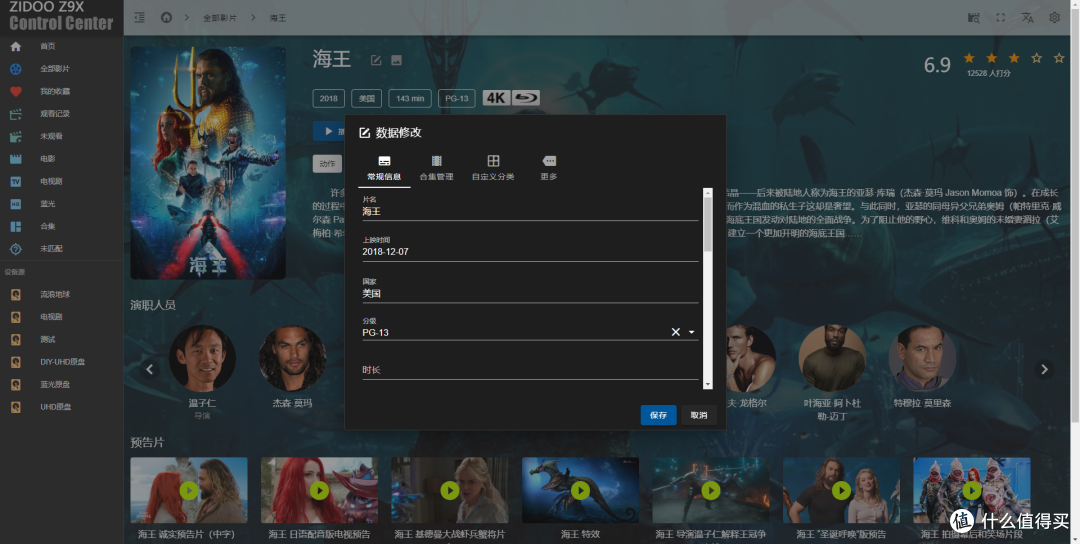Open director 温子仁 portrait
This screenshot has height=544, width=1080.
point(202,359)
